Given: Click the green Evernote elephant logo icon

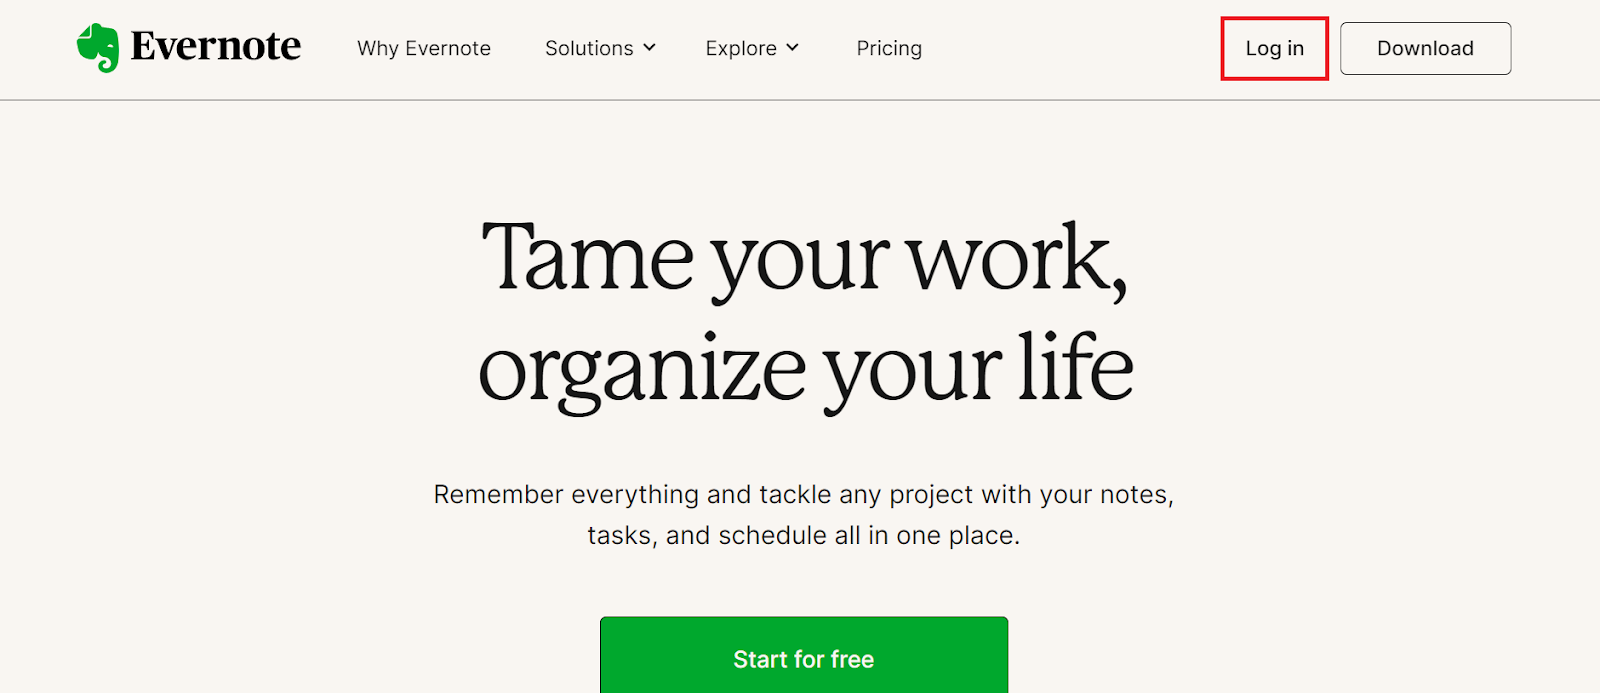Looking at the screenshot, I should pyautogui.click(x=98, y=48).
